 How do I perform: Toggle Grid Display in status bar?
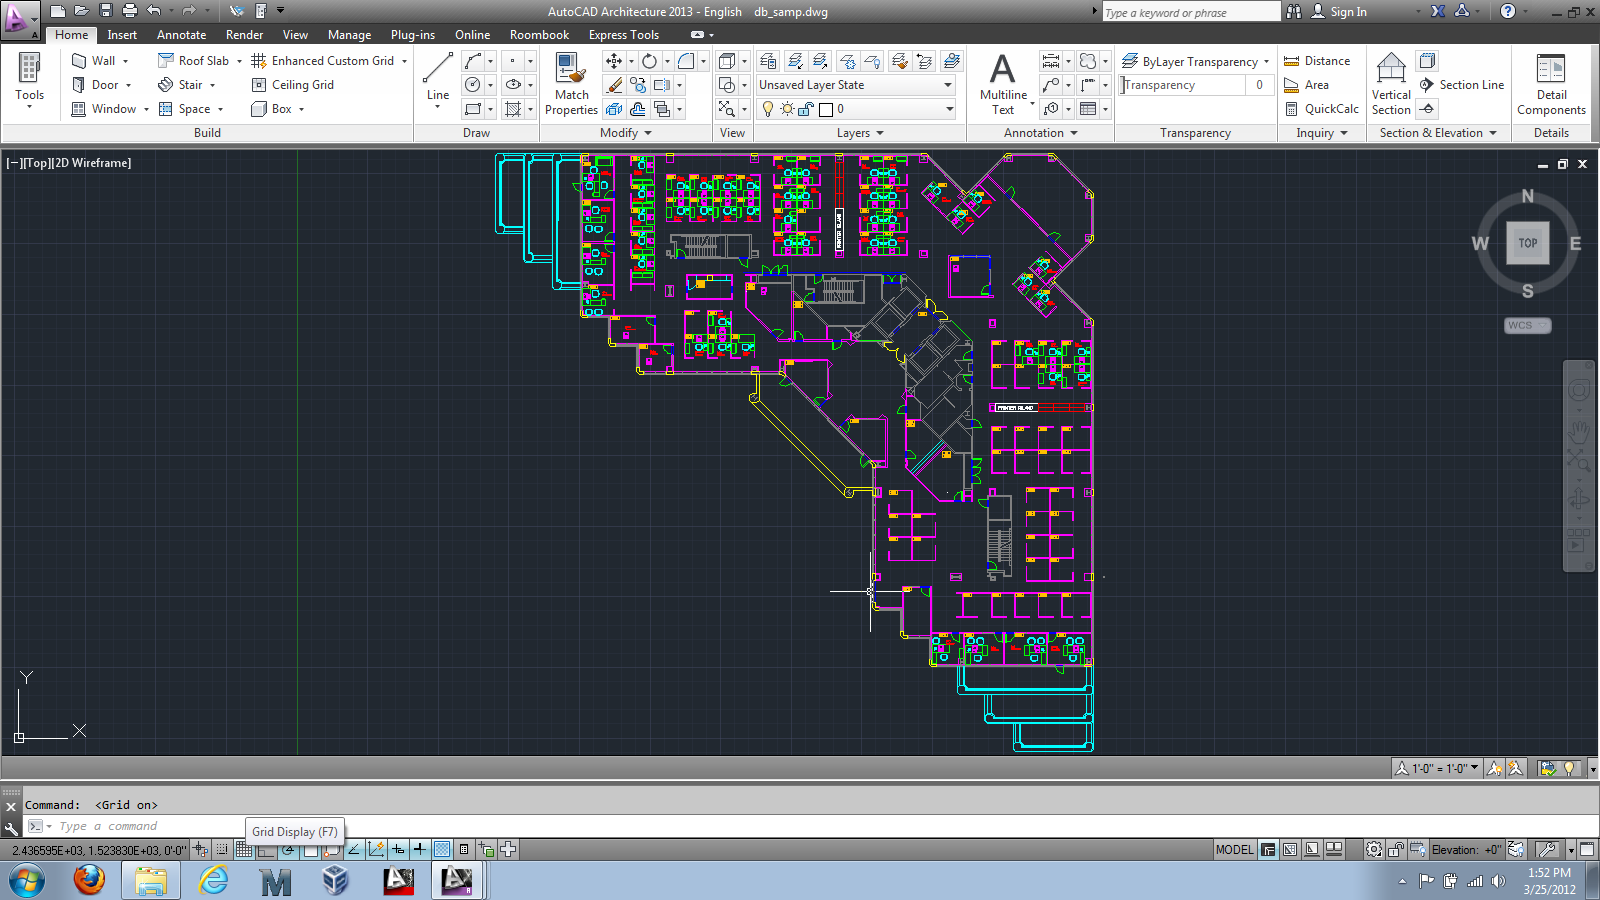[244, 850]
